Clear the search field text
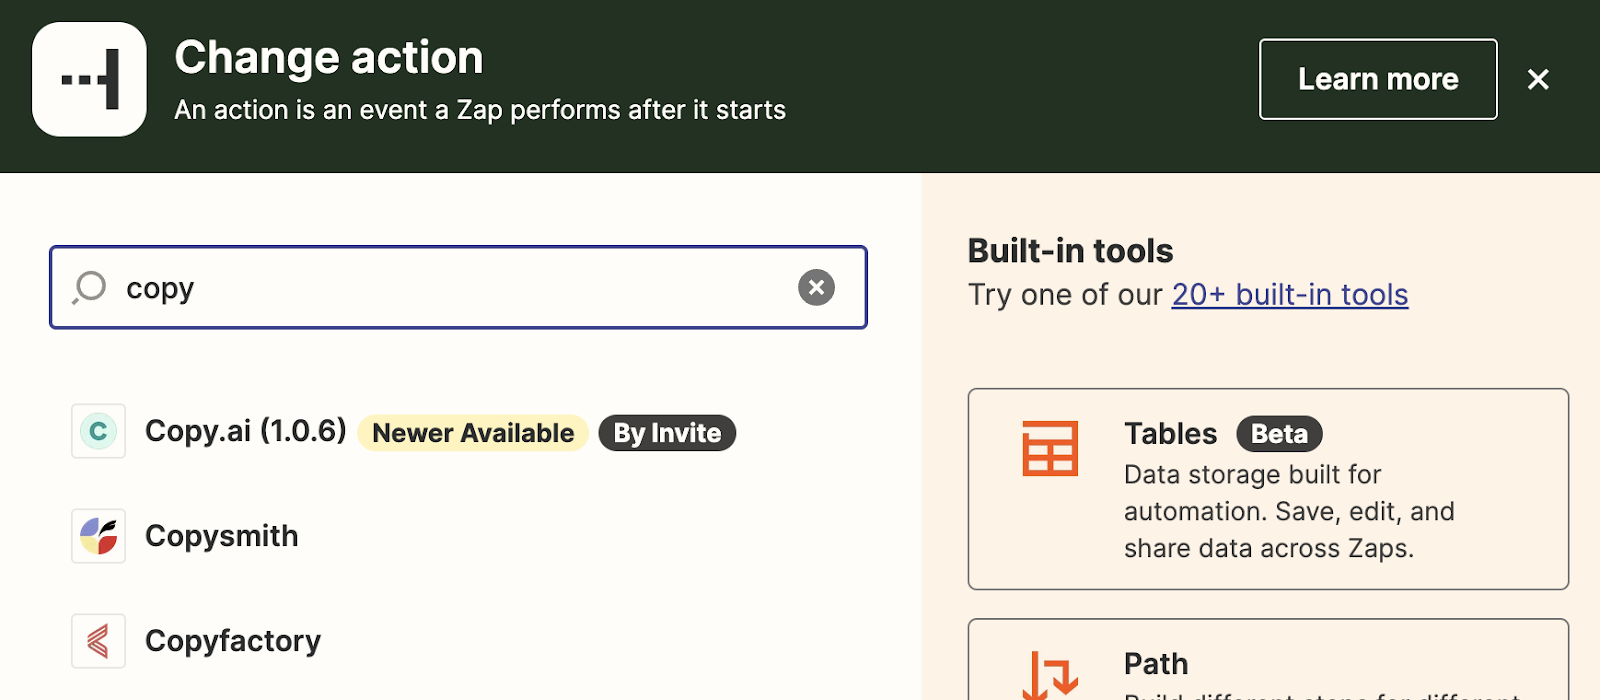The image size is (1600, 700). (816, 287)
